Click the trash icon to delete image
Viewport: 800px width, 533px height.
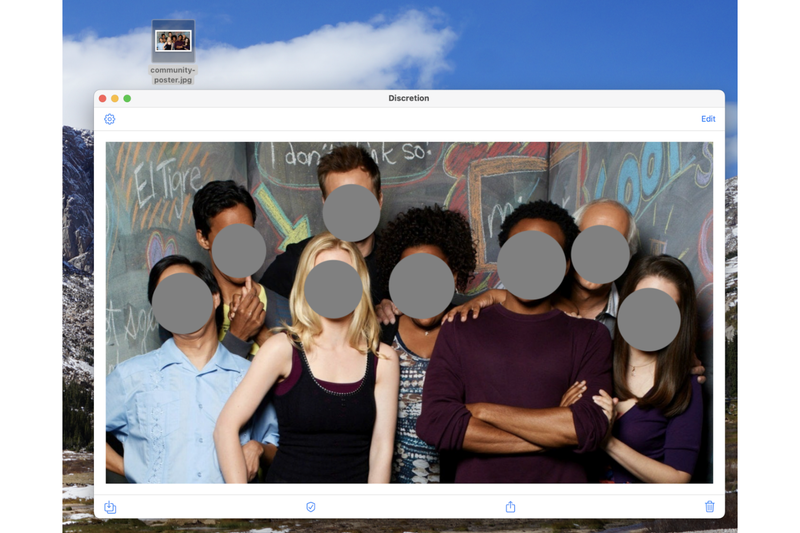pos(709,507)
